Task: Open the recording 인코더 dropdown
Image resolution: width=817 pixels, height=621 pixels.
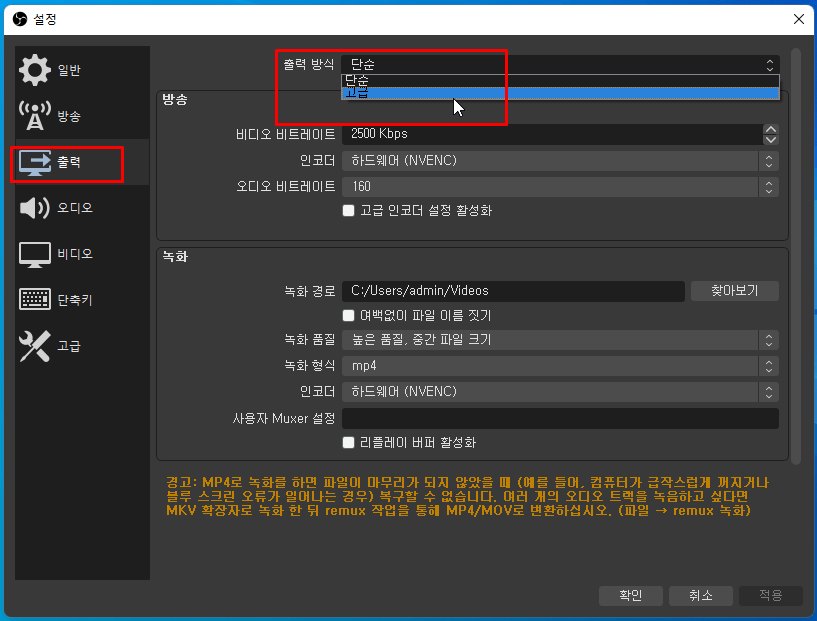Action: (x=560, y=391)
